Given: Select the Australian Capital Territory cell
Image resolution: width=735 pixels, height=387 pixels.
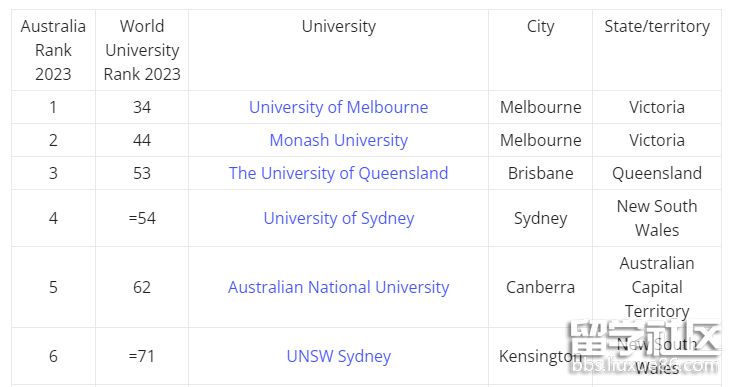Looking at the screenshot, I should 657,287.
